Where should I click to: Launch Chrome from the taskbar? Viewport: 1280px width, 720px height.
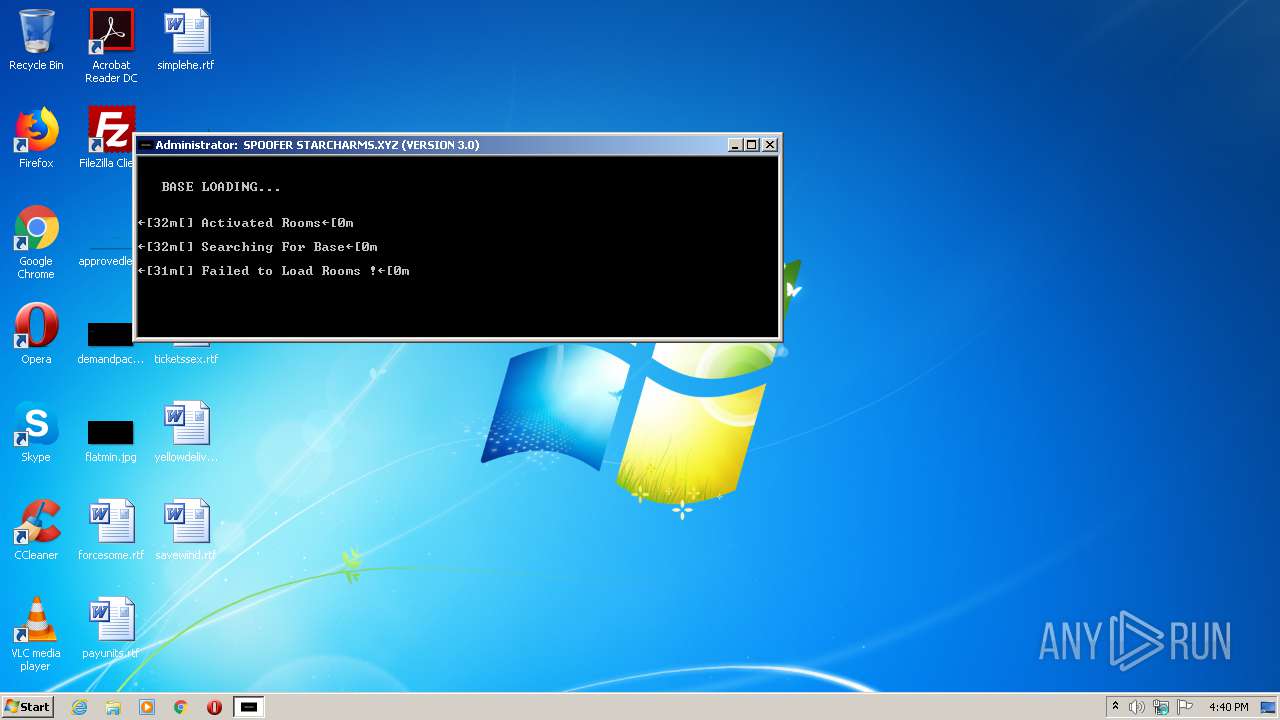tap(181, 707)
